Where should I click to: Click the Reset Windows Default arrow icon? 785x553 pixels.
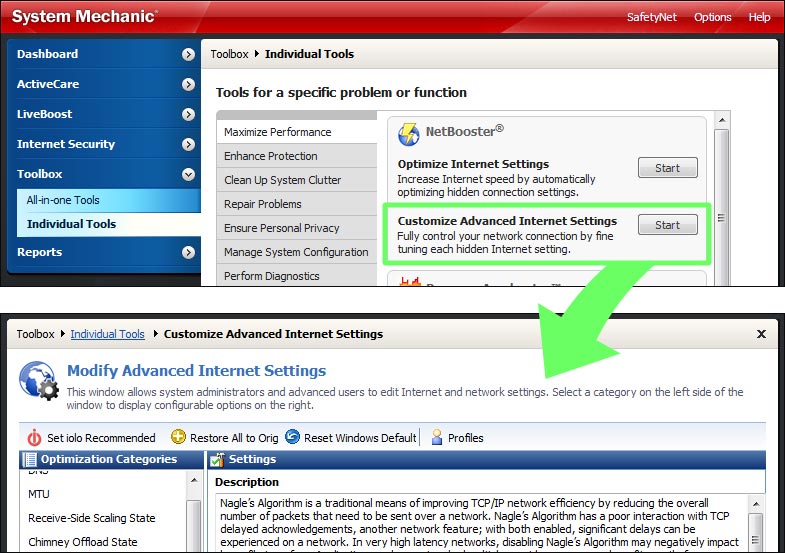pos(292,437)
